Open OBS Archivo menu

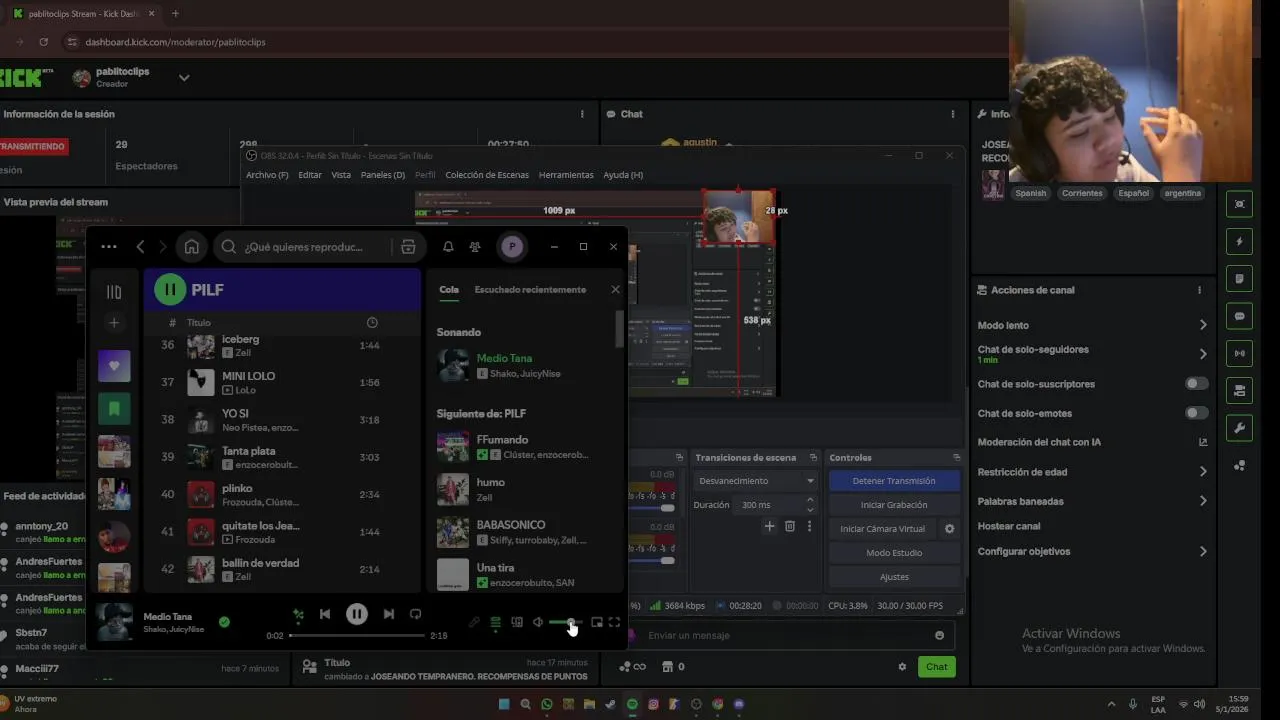(x=267, y=175)
